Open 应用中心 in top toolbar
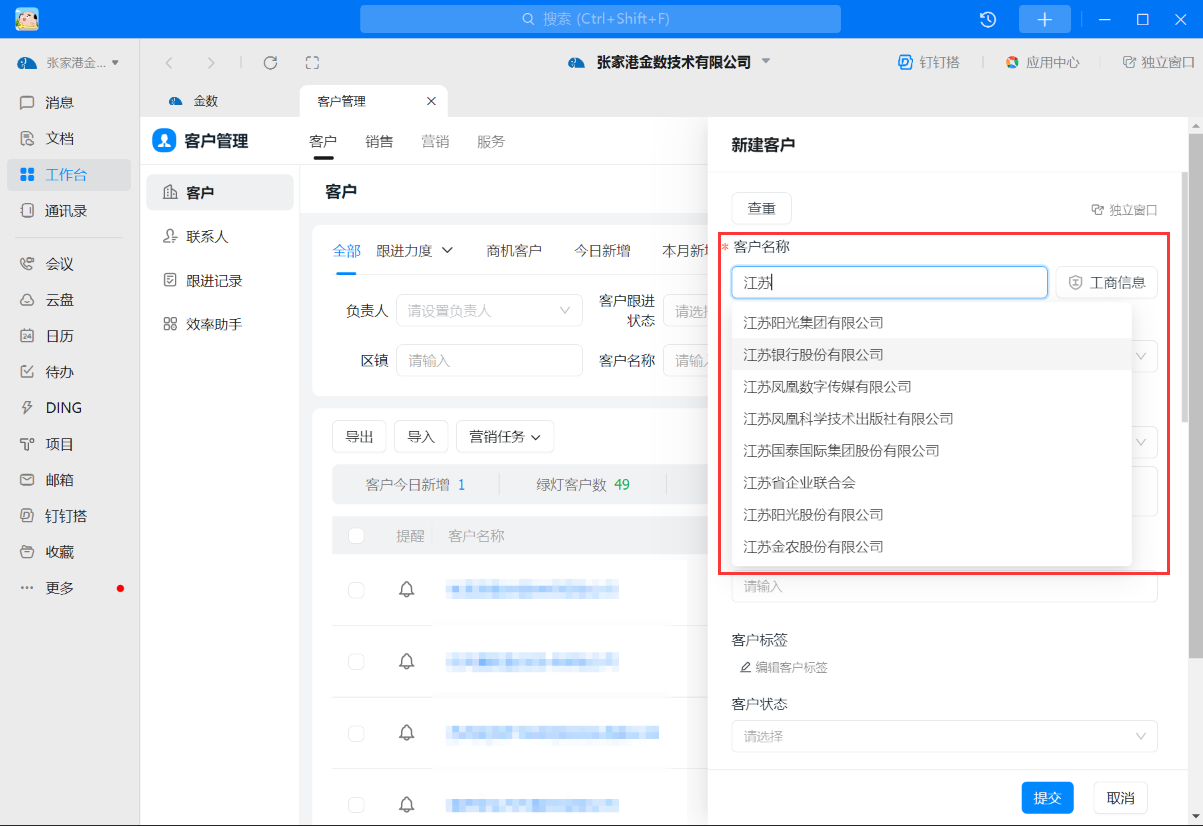1203x826 pixels. tap(1042, 62)
